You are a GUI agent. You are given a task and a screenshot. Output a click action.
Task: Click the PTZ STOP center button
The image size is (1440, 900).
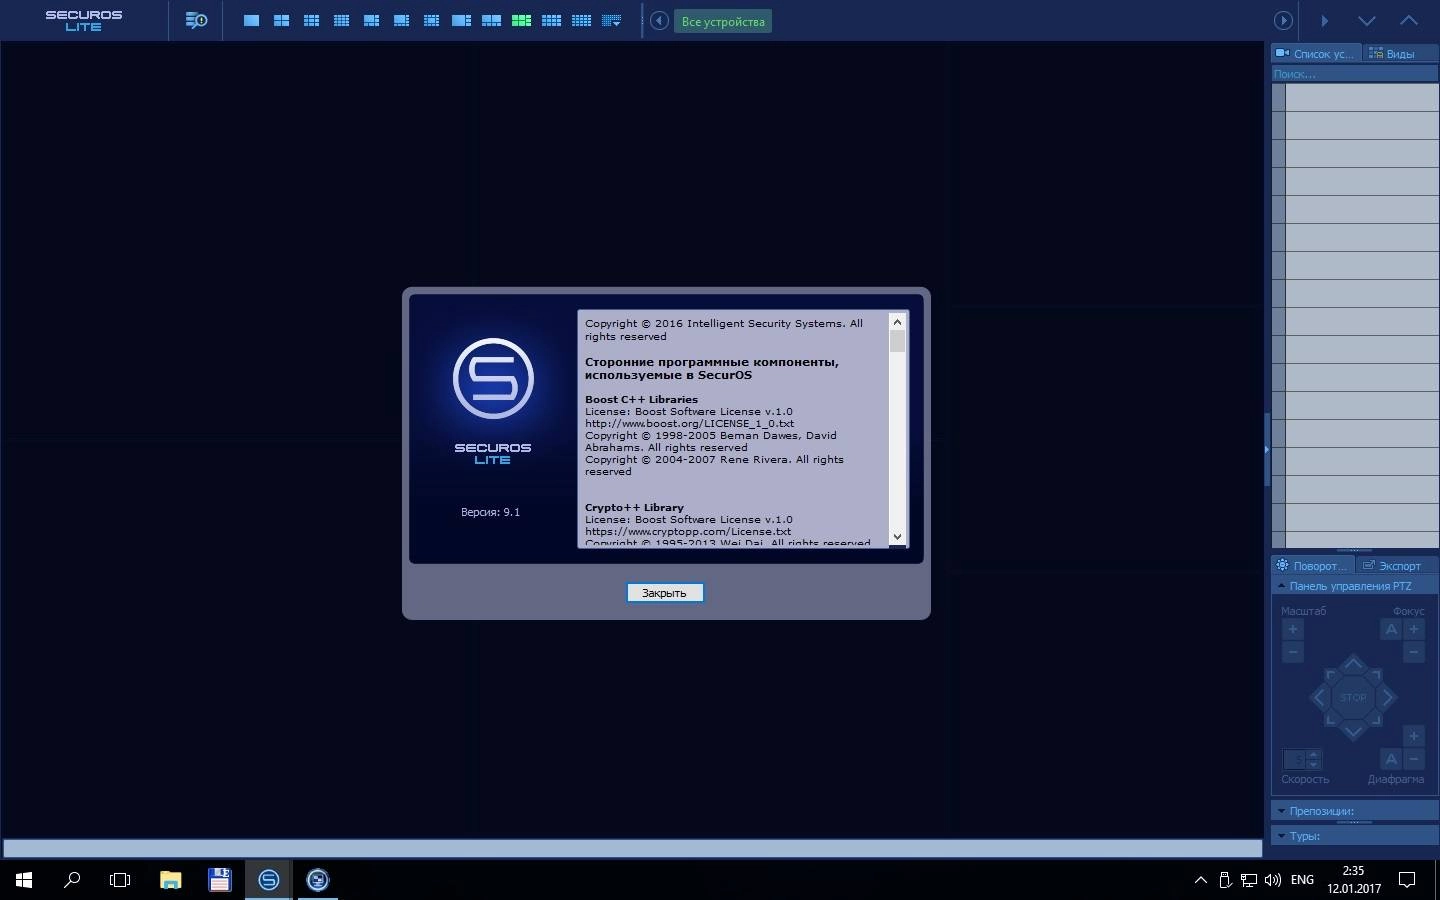coord(1353,697)
